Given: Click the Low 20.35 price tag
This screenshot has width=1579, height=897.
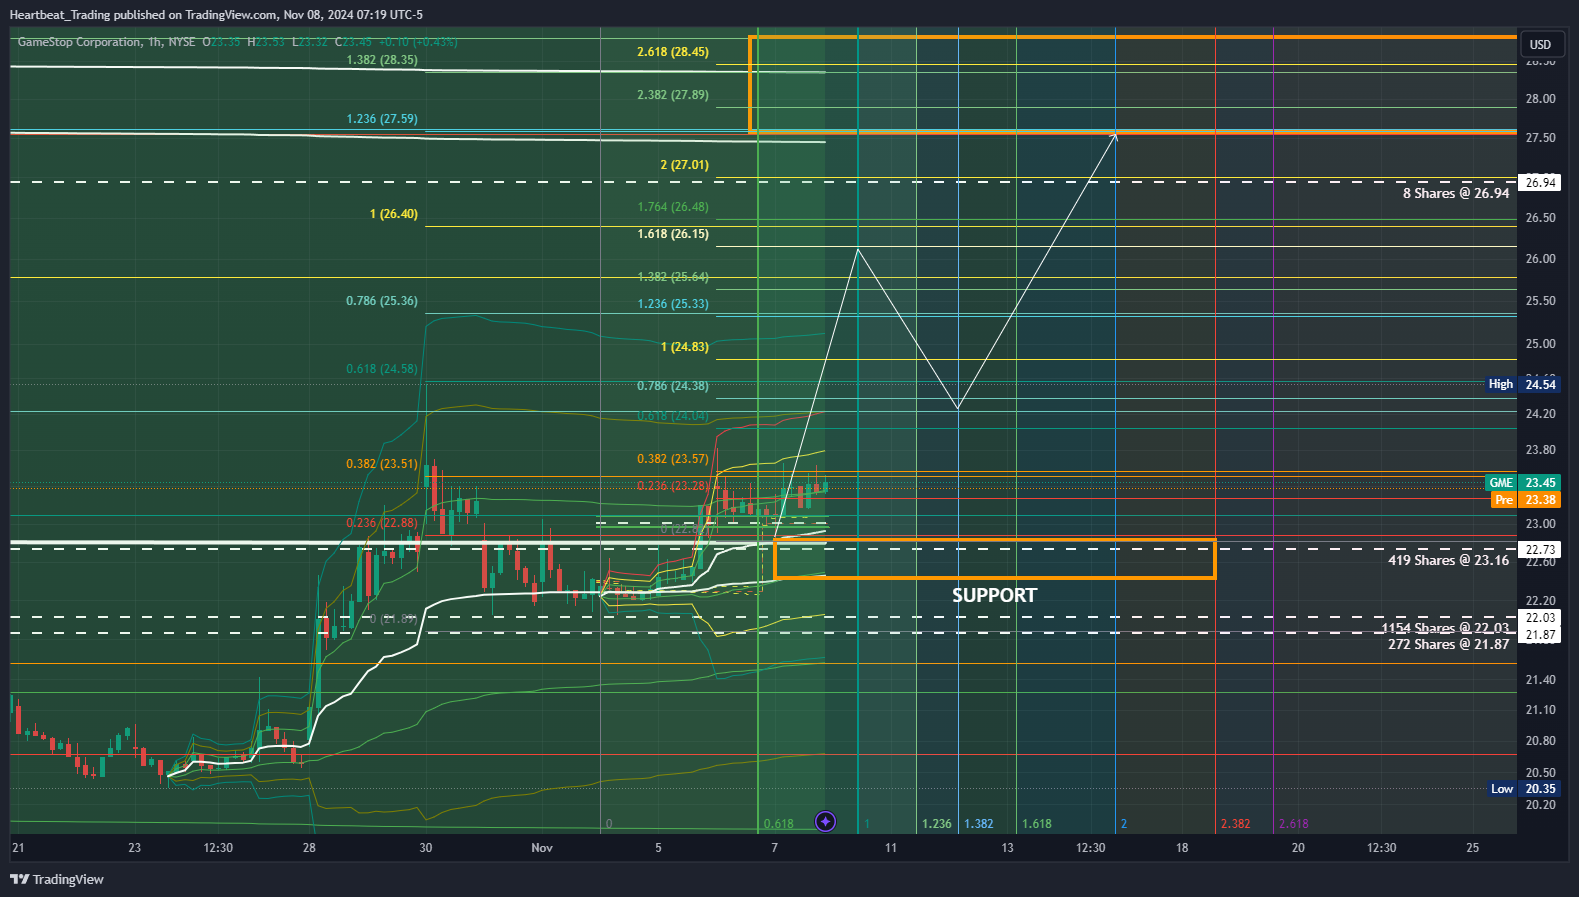Looking at the screenshot, I should point(1524,789).
